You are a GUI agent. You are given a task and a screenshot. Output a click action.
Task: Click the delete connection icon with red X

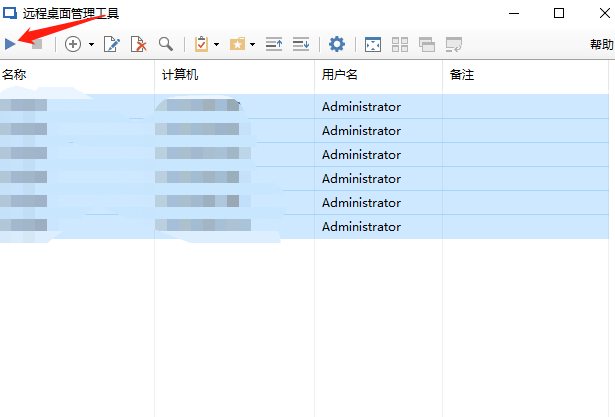pos(139,44)
